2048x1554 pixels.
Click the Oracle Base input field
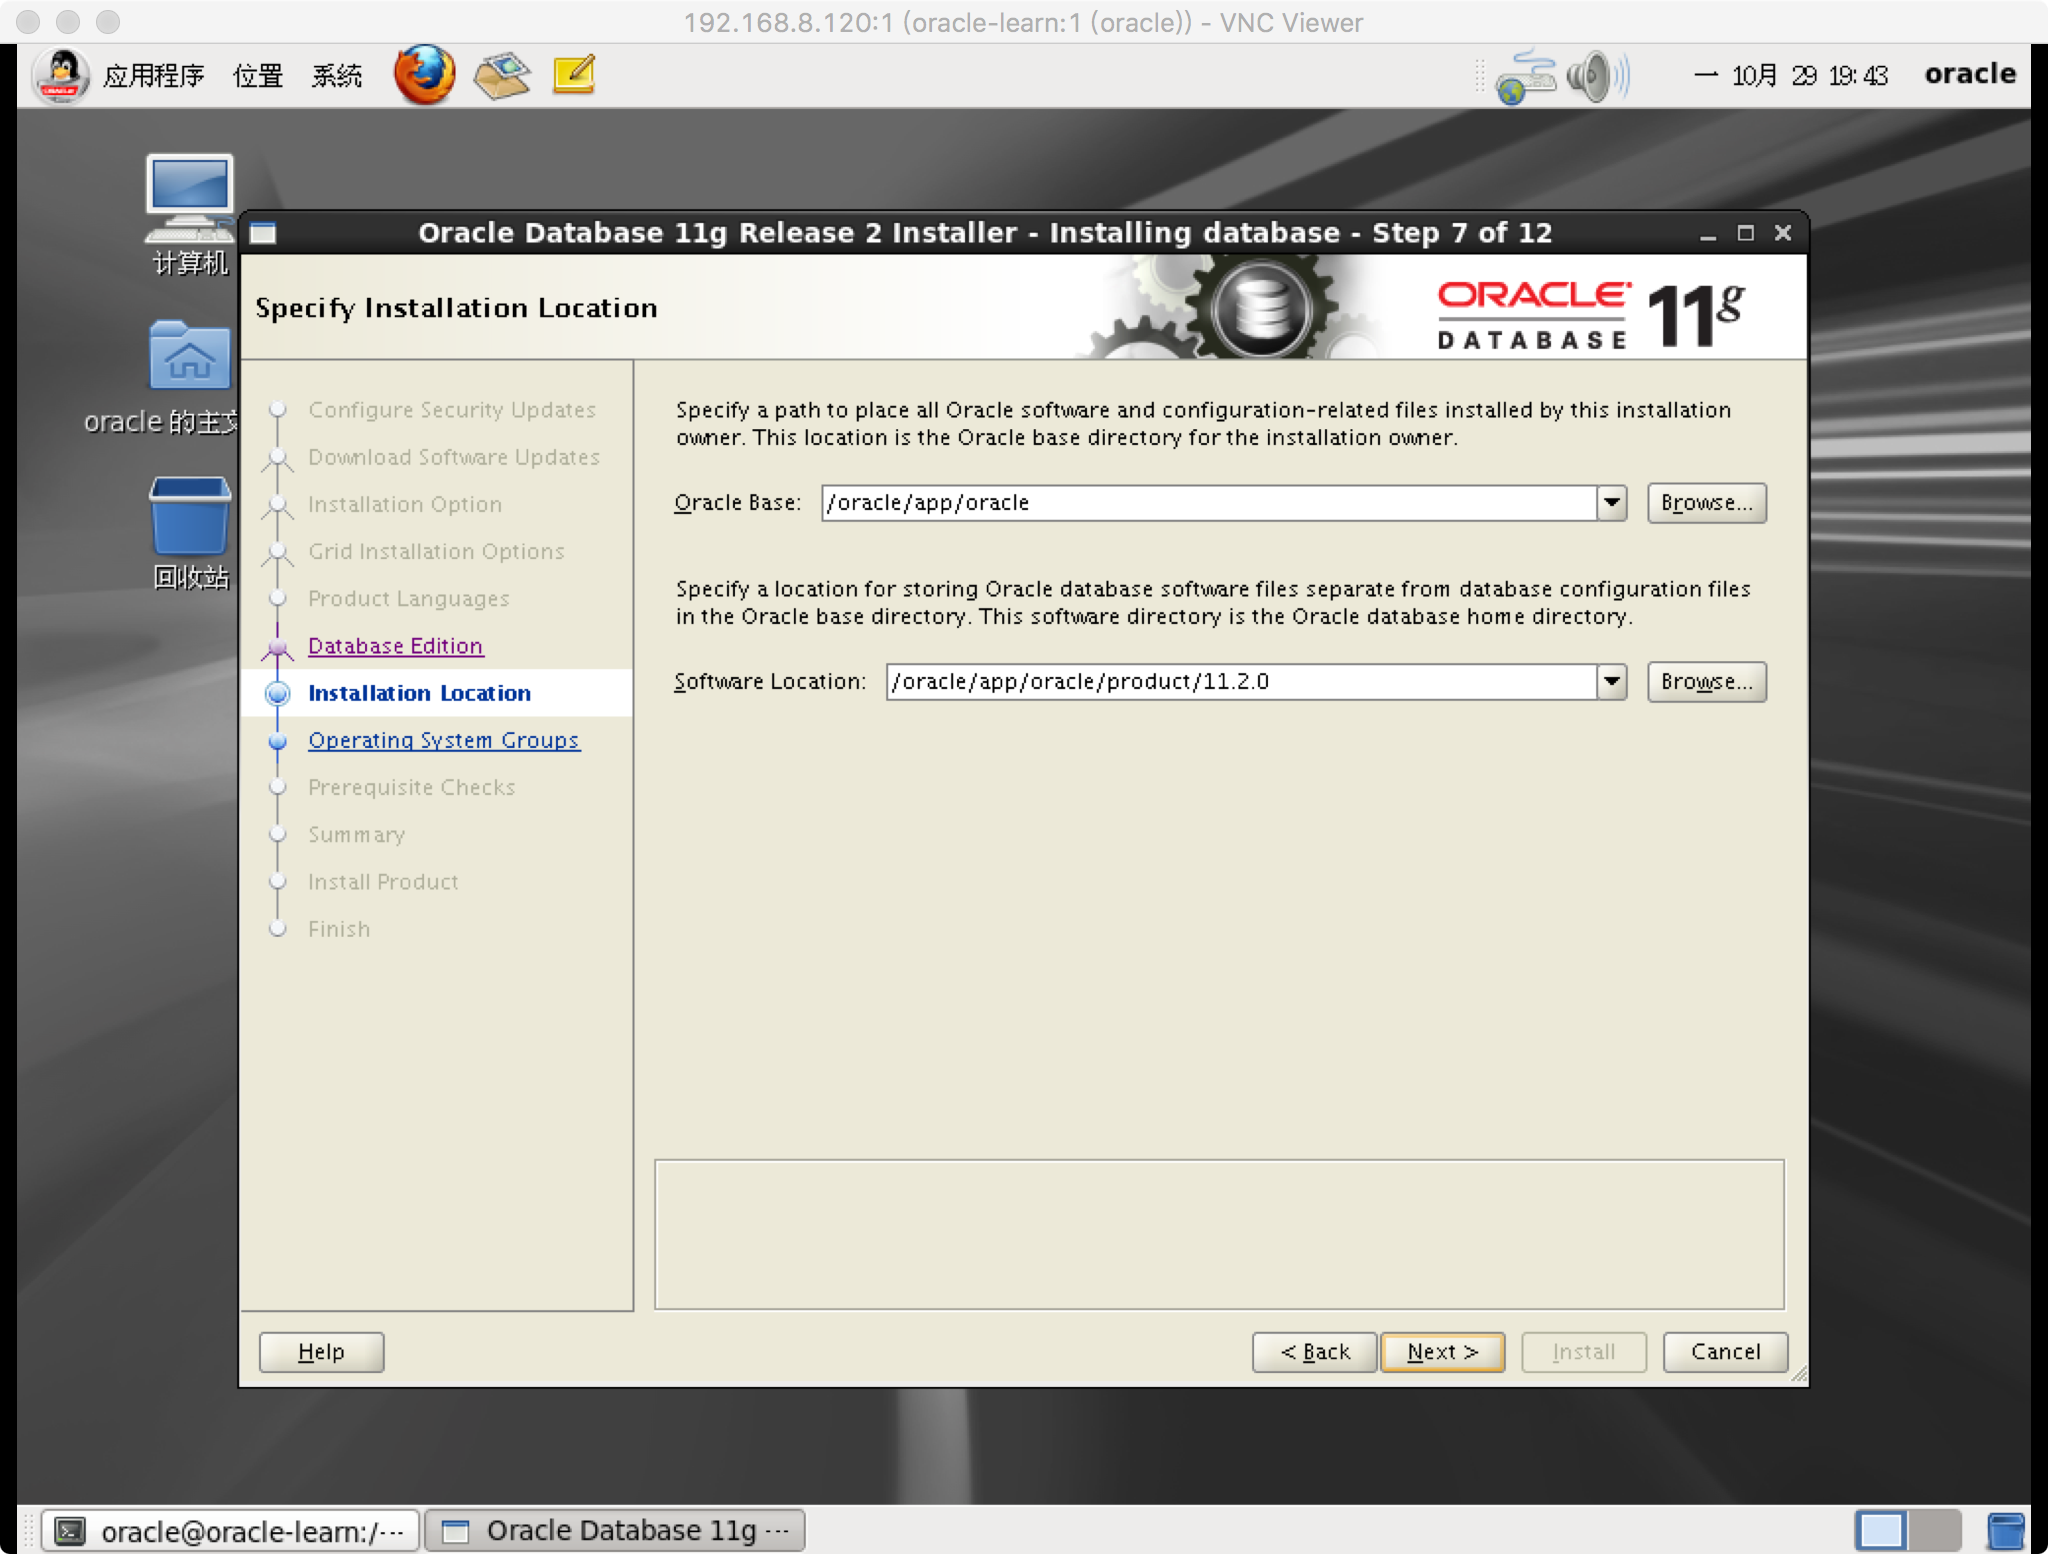tap(1222, 501)
